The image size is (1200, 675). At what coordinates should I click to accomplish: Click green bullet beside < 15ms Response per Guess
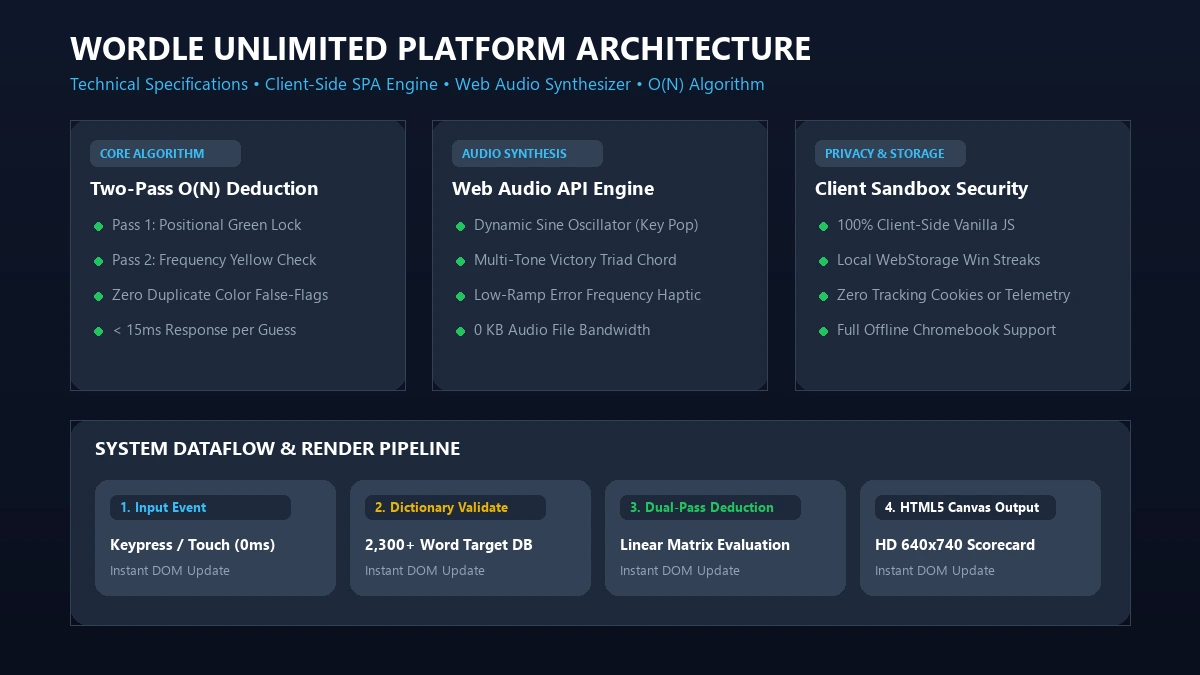(x=98, y=331)
